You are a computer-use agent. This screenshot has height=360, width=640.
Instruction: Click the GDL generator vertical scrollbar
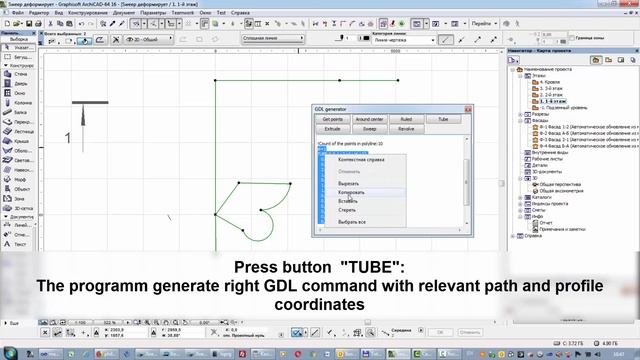[467, 182]
